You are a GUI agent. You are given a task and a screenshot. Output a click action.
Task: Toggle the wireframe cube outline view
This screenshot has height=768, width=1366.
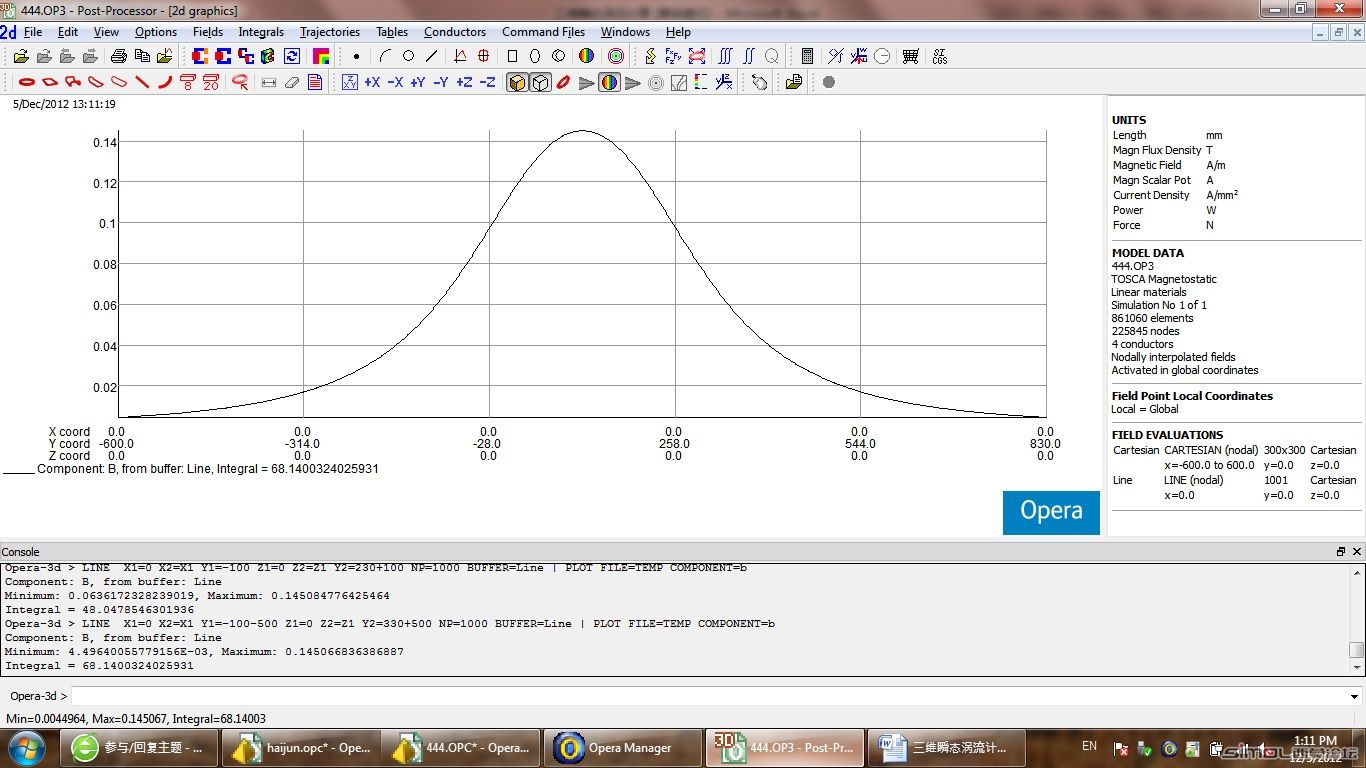[540, 82]
